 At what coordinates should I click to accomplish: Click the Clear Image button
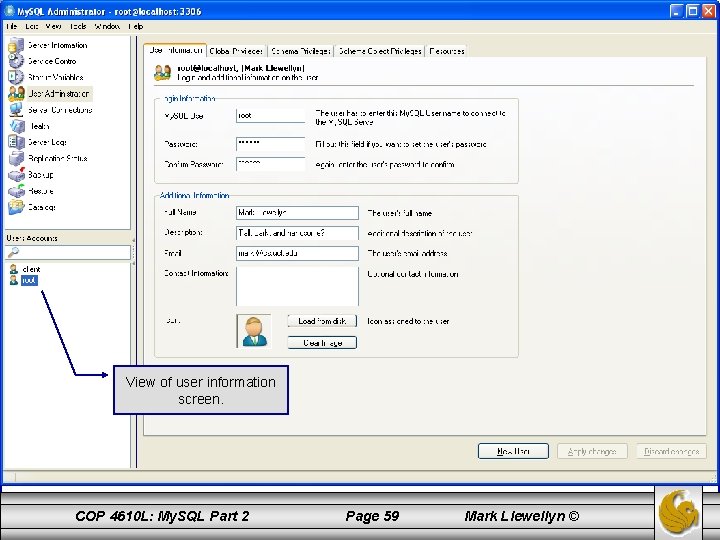(x=322, y=343)
